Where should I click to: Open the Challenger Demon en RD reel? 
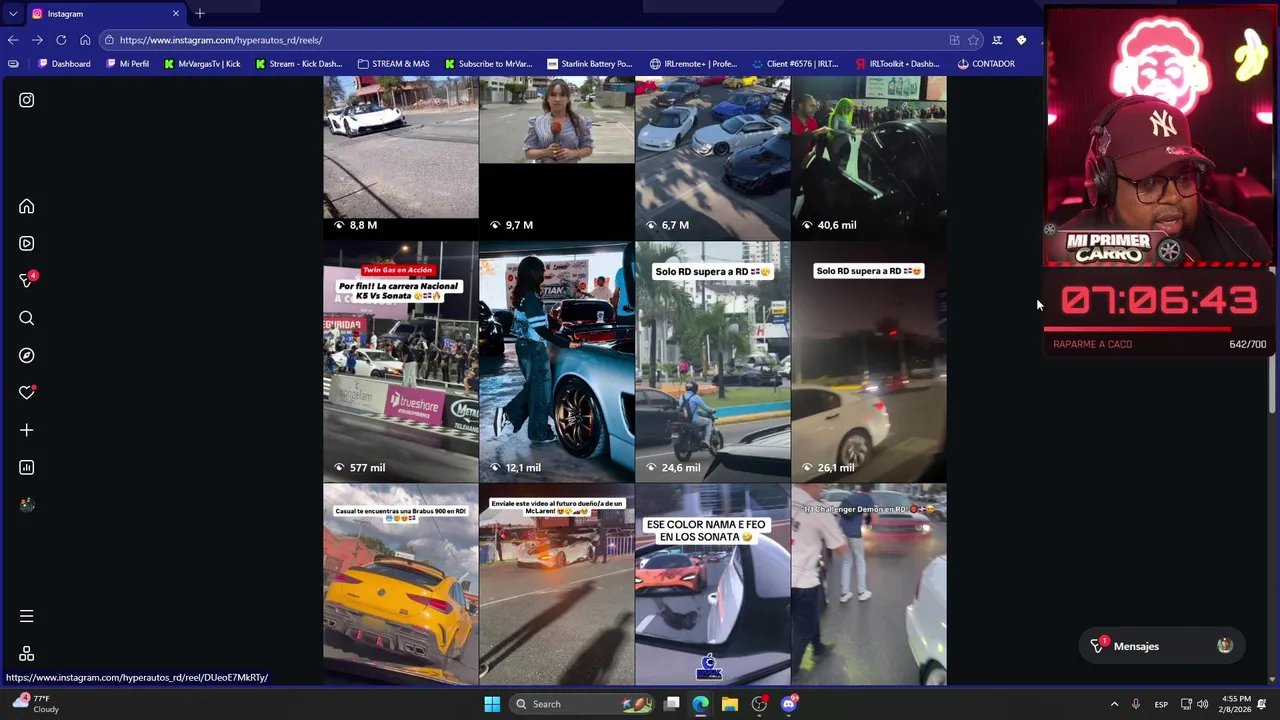tap(868, 585)
